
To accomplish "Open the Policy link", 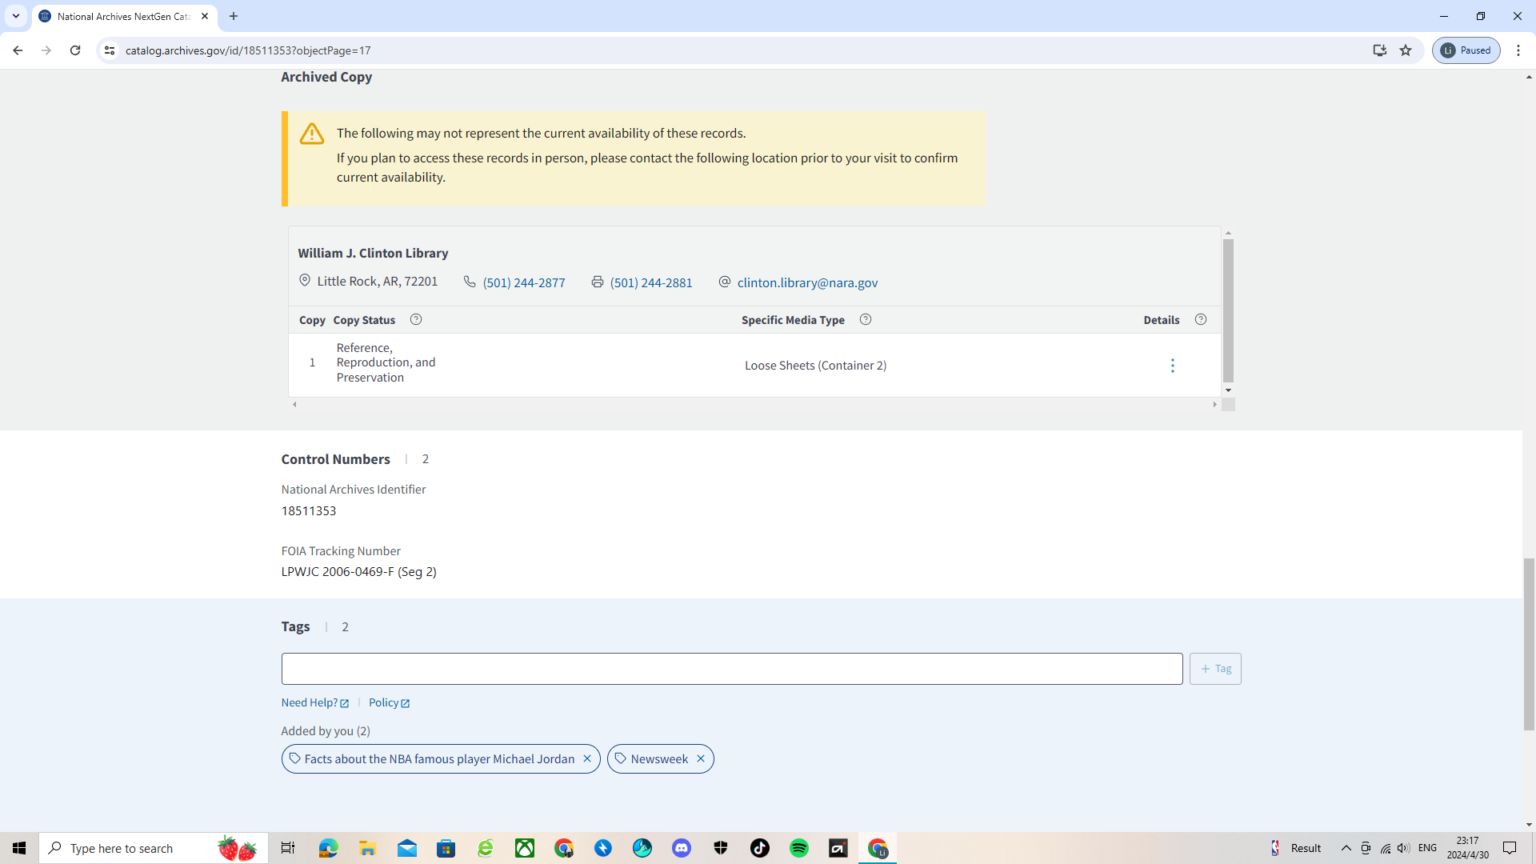I will point(389,703).
